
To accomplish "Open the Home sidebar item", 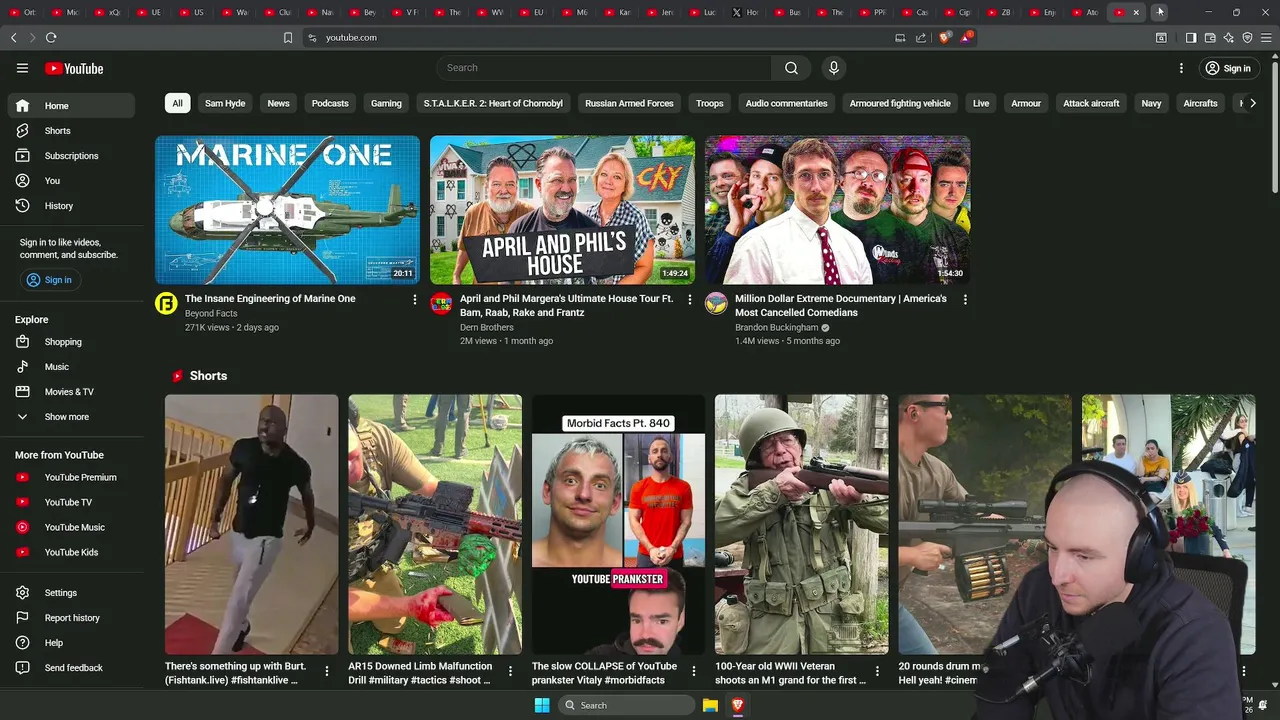I will pyautogui.click(x=71, y=106).
